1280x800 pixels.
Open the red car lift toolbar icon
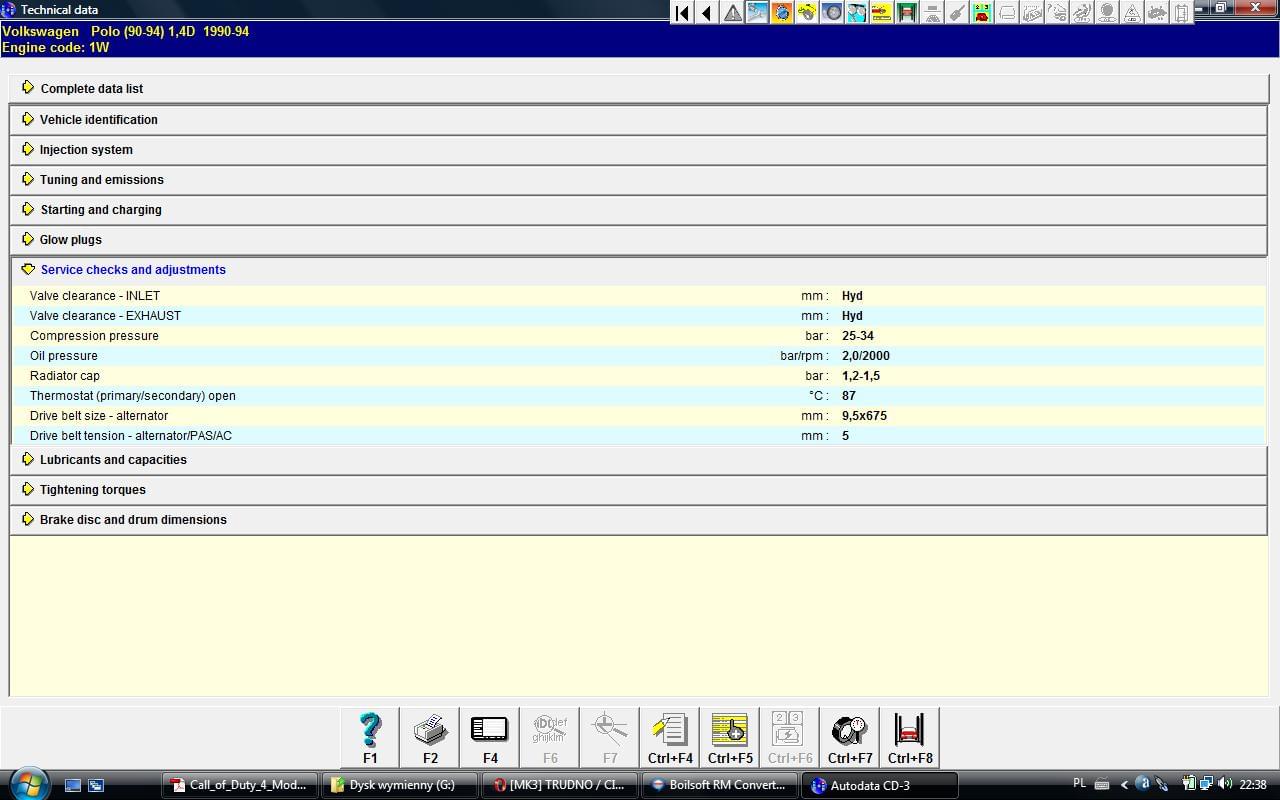tap(907, 12)
